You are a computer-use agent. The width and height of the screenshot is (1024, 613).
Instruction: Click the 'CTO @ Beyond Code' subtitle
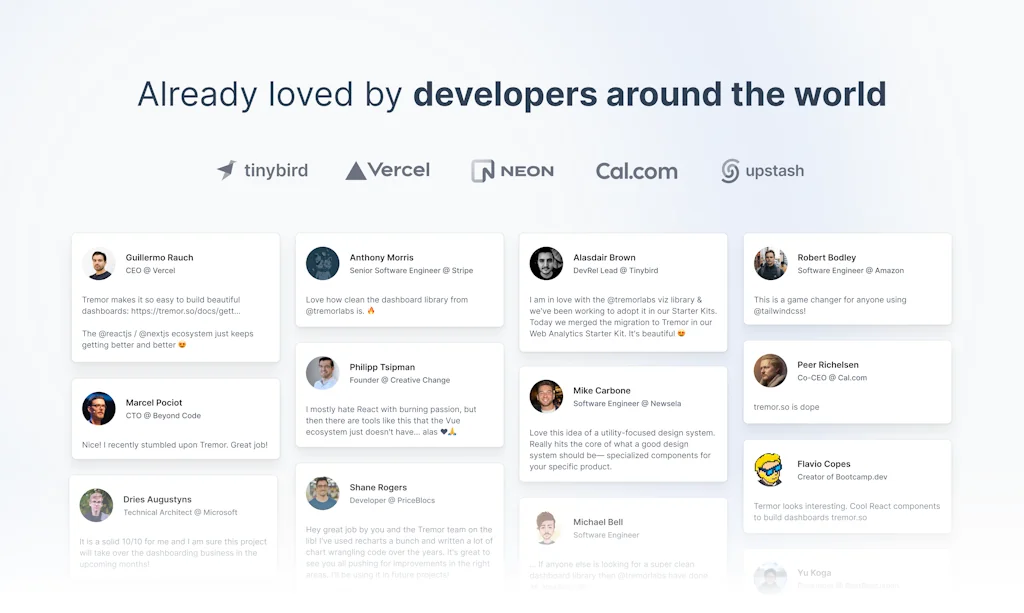coord(163,415)
